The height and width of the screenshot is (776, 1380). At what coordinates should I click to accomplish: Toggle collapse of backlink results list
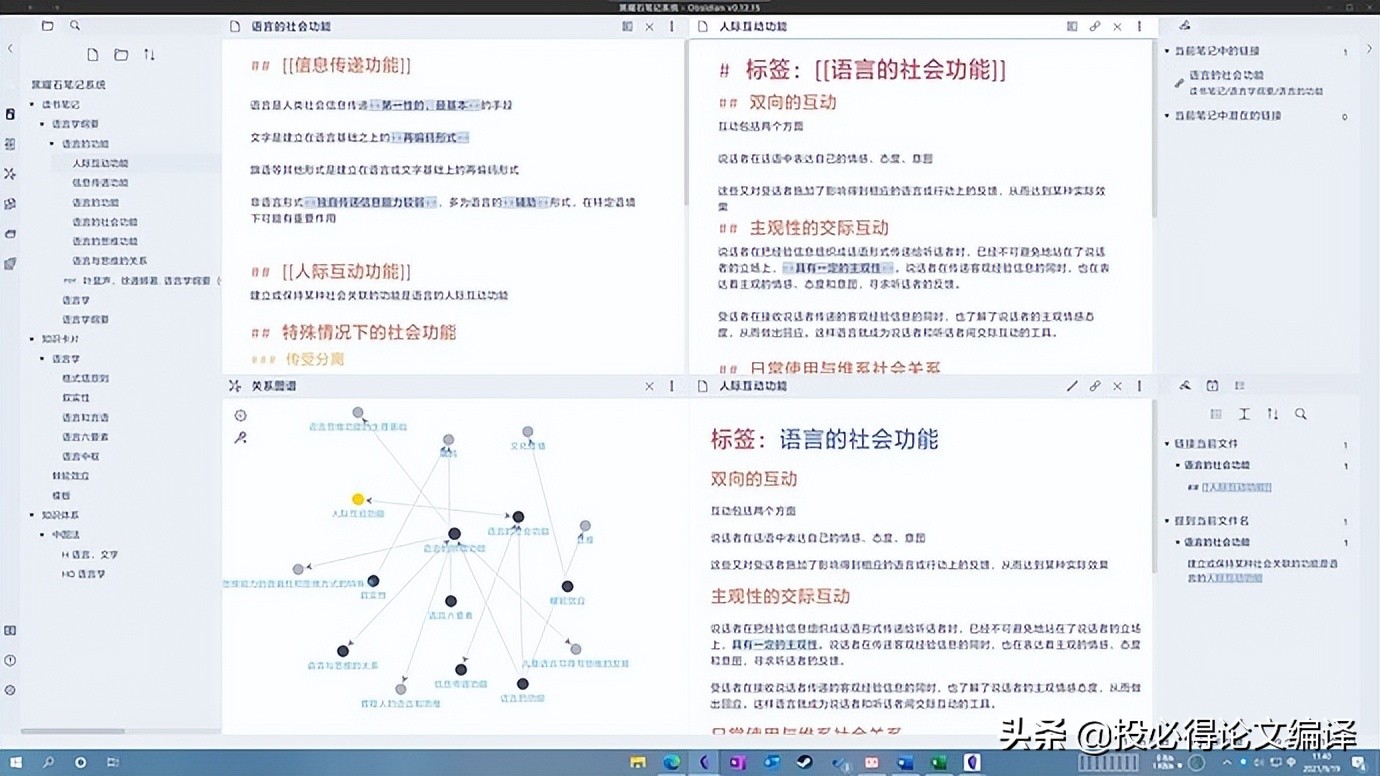[x=1216, y=413]
